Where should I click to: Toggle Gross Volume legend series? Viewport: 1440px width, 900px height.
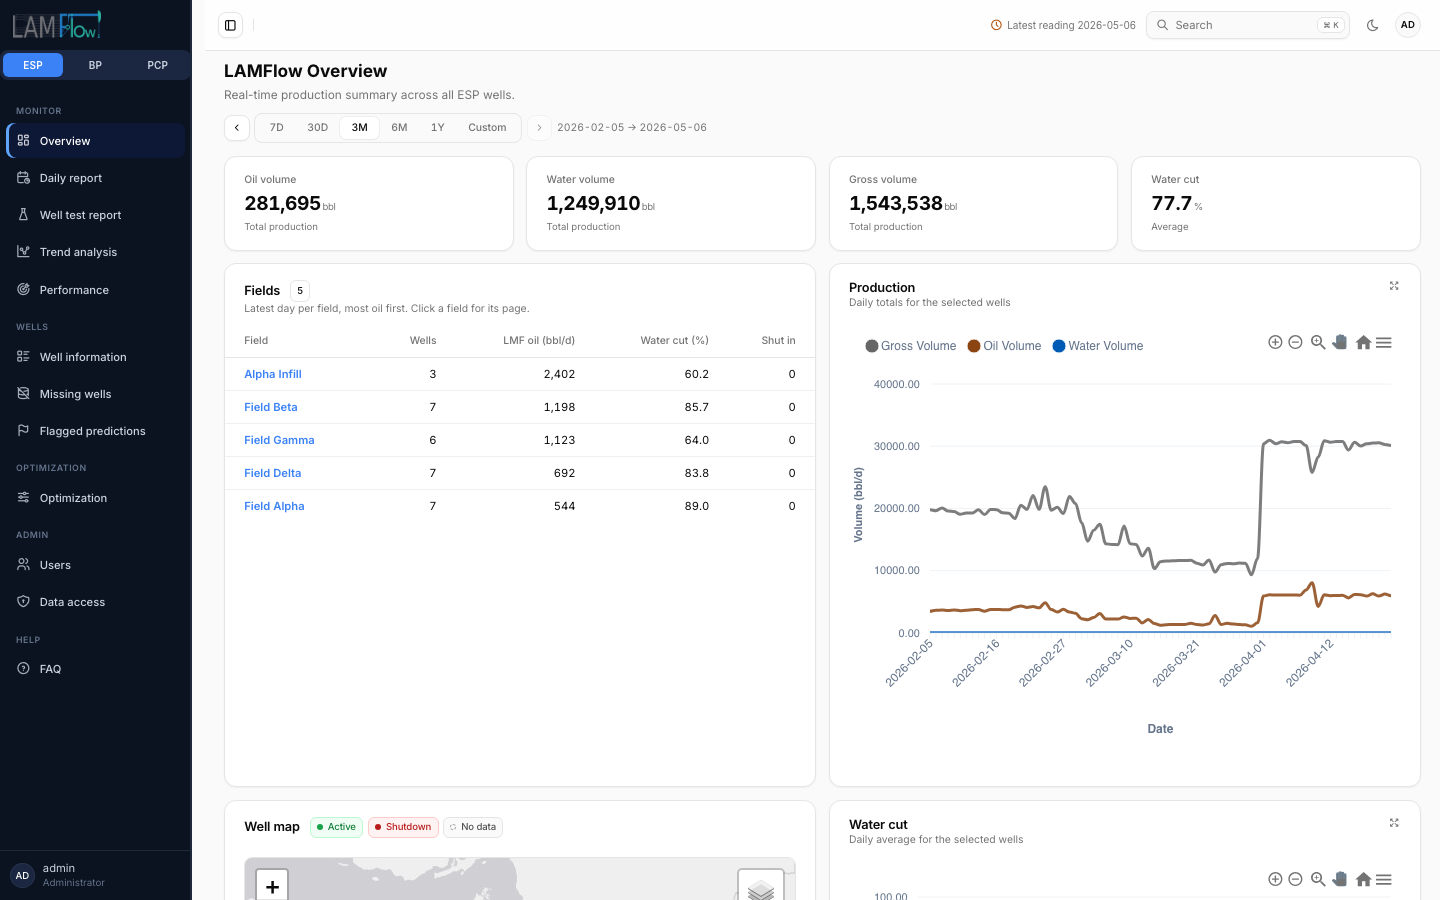click(911, 346)
